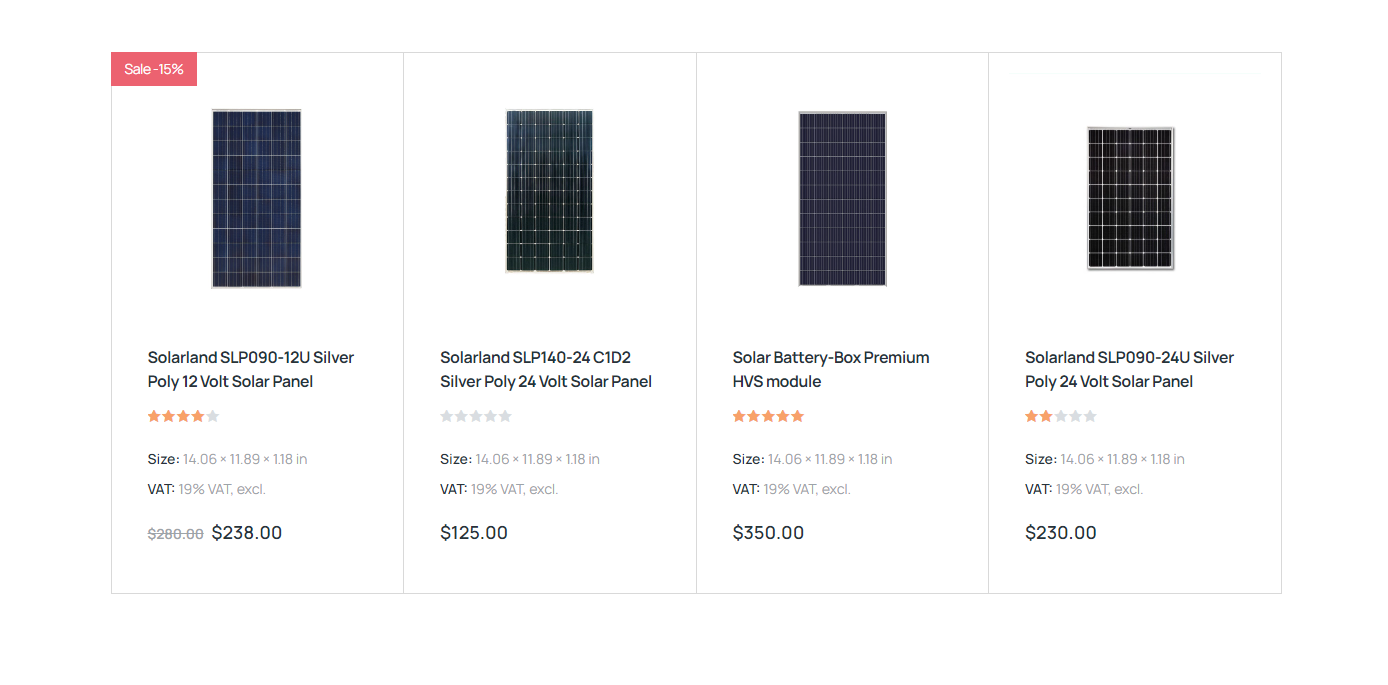Click the crossed-out $280.00 price

click(176, 534)
